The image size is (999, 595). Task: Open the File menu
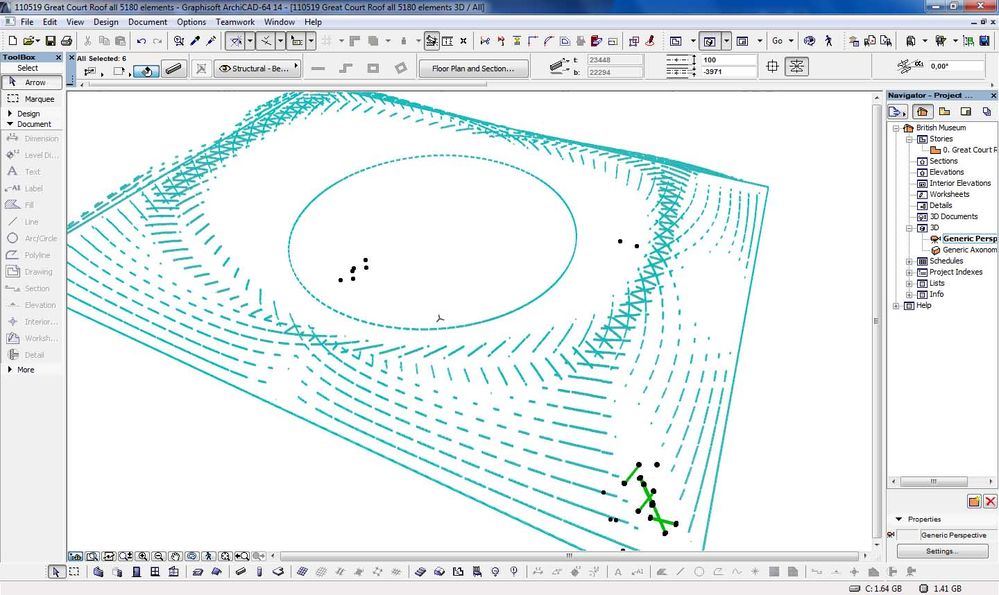[27, 22]
